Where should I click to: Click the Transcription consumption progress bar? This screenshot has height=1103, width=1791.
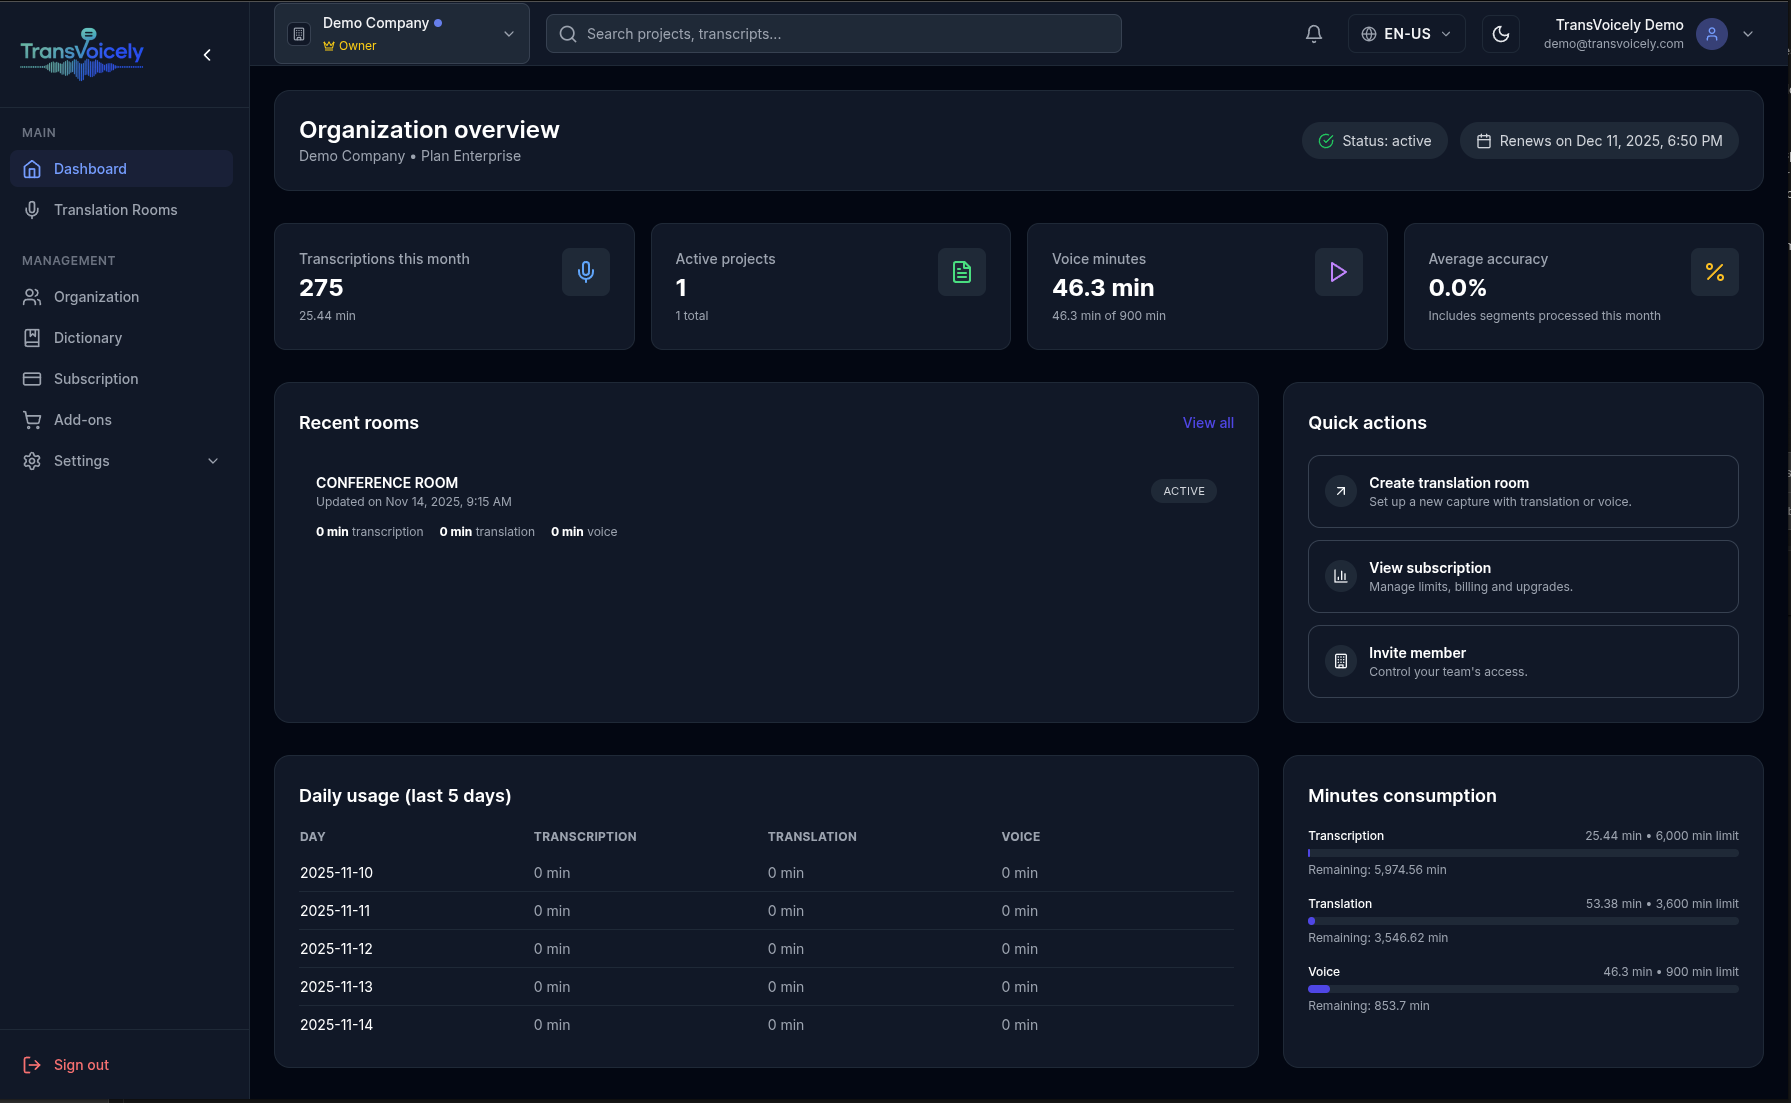pos(1523,853)
